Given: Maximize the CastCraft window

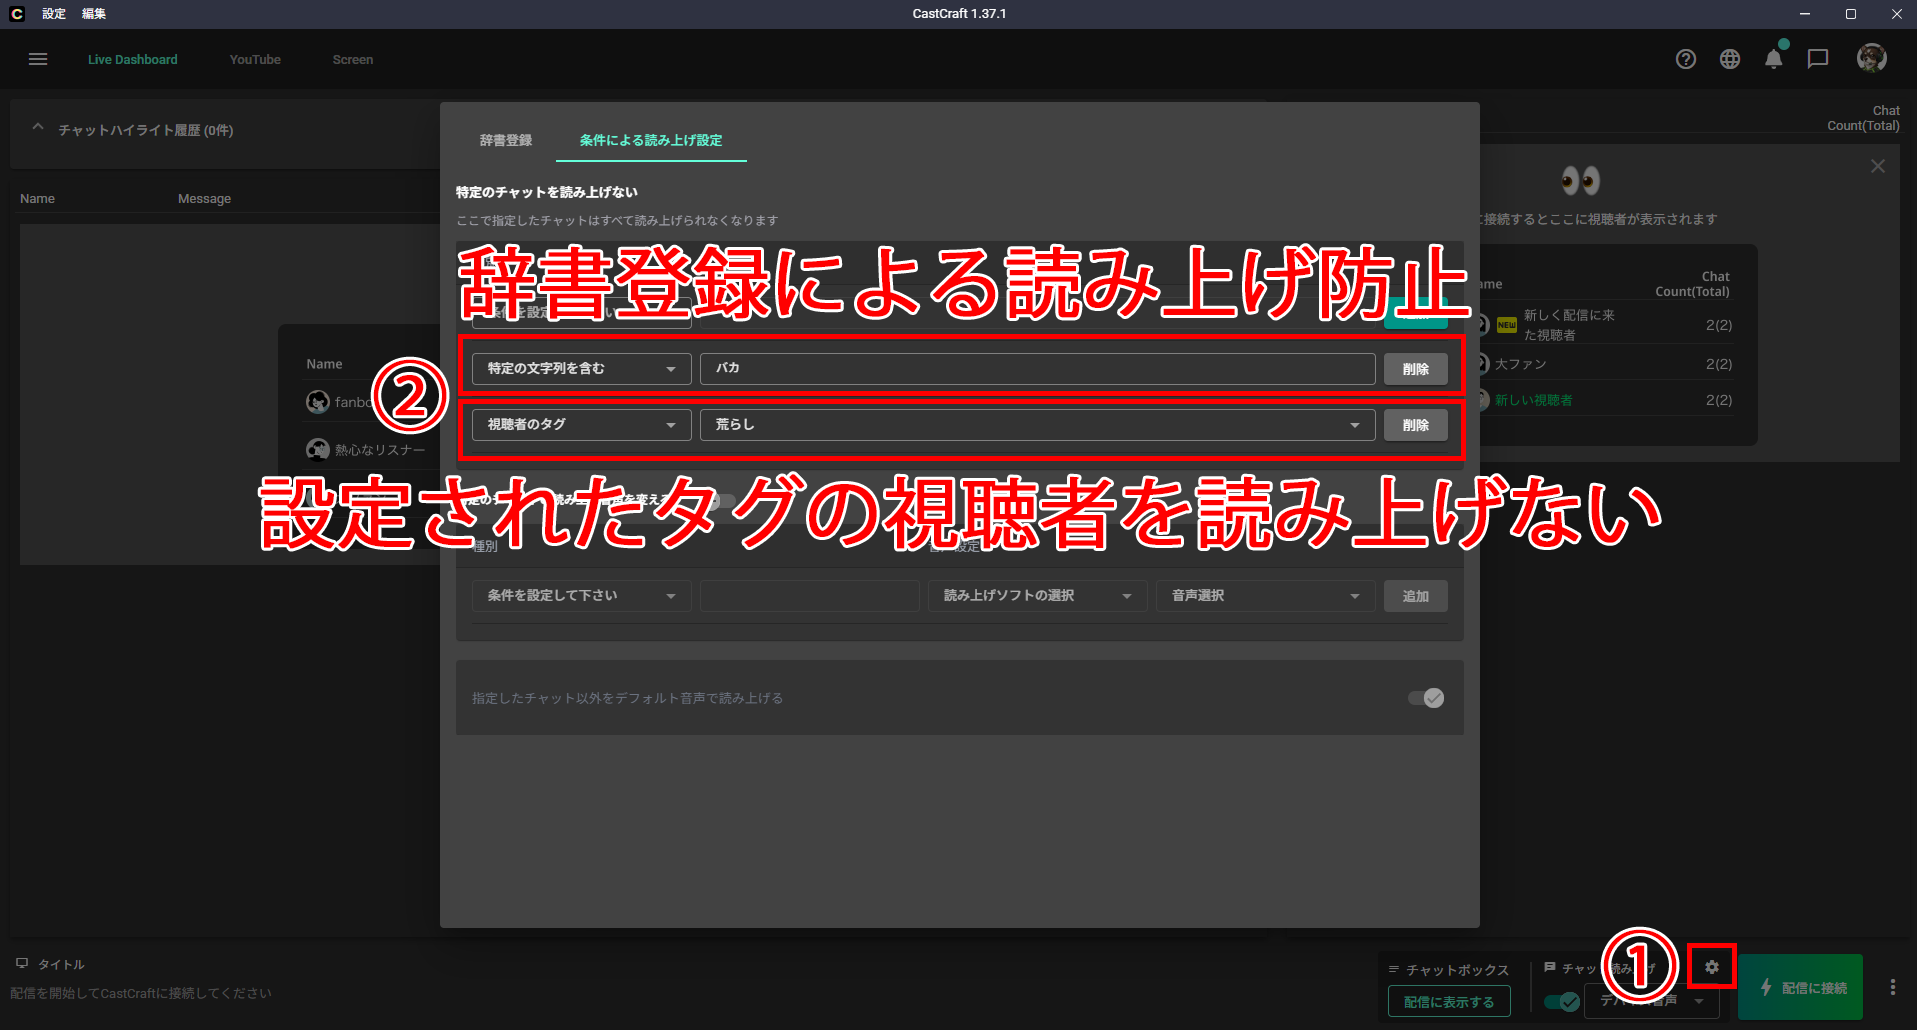Looking at the screenshot, I should coord(1851,14).
